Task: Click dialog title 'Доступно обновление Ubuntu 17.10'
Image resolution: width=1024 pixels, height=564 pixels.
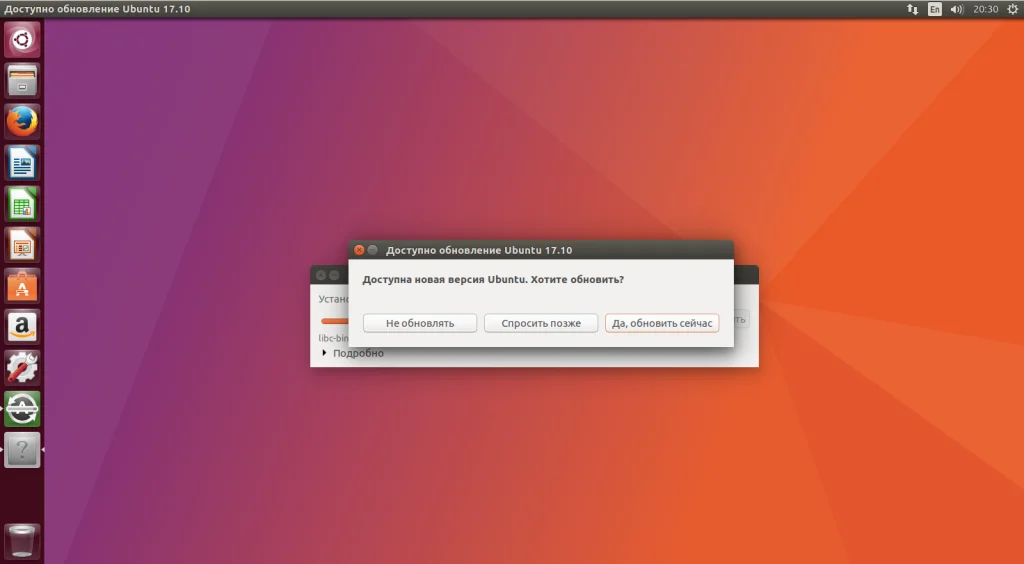Action: [479, 250]
